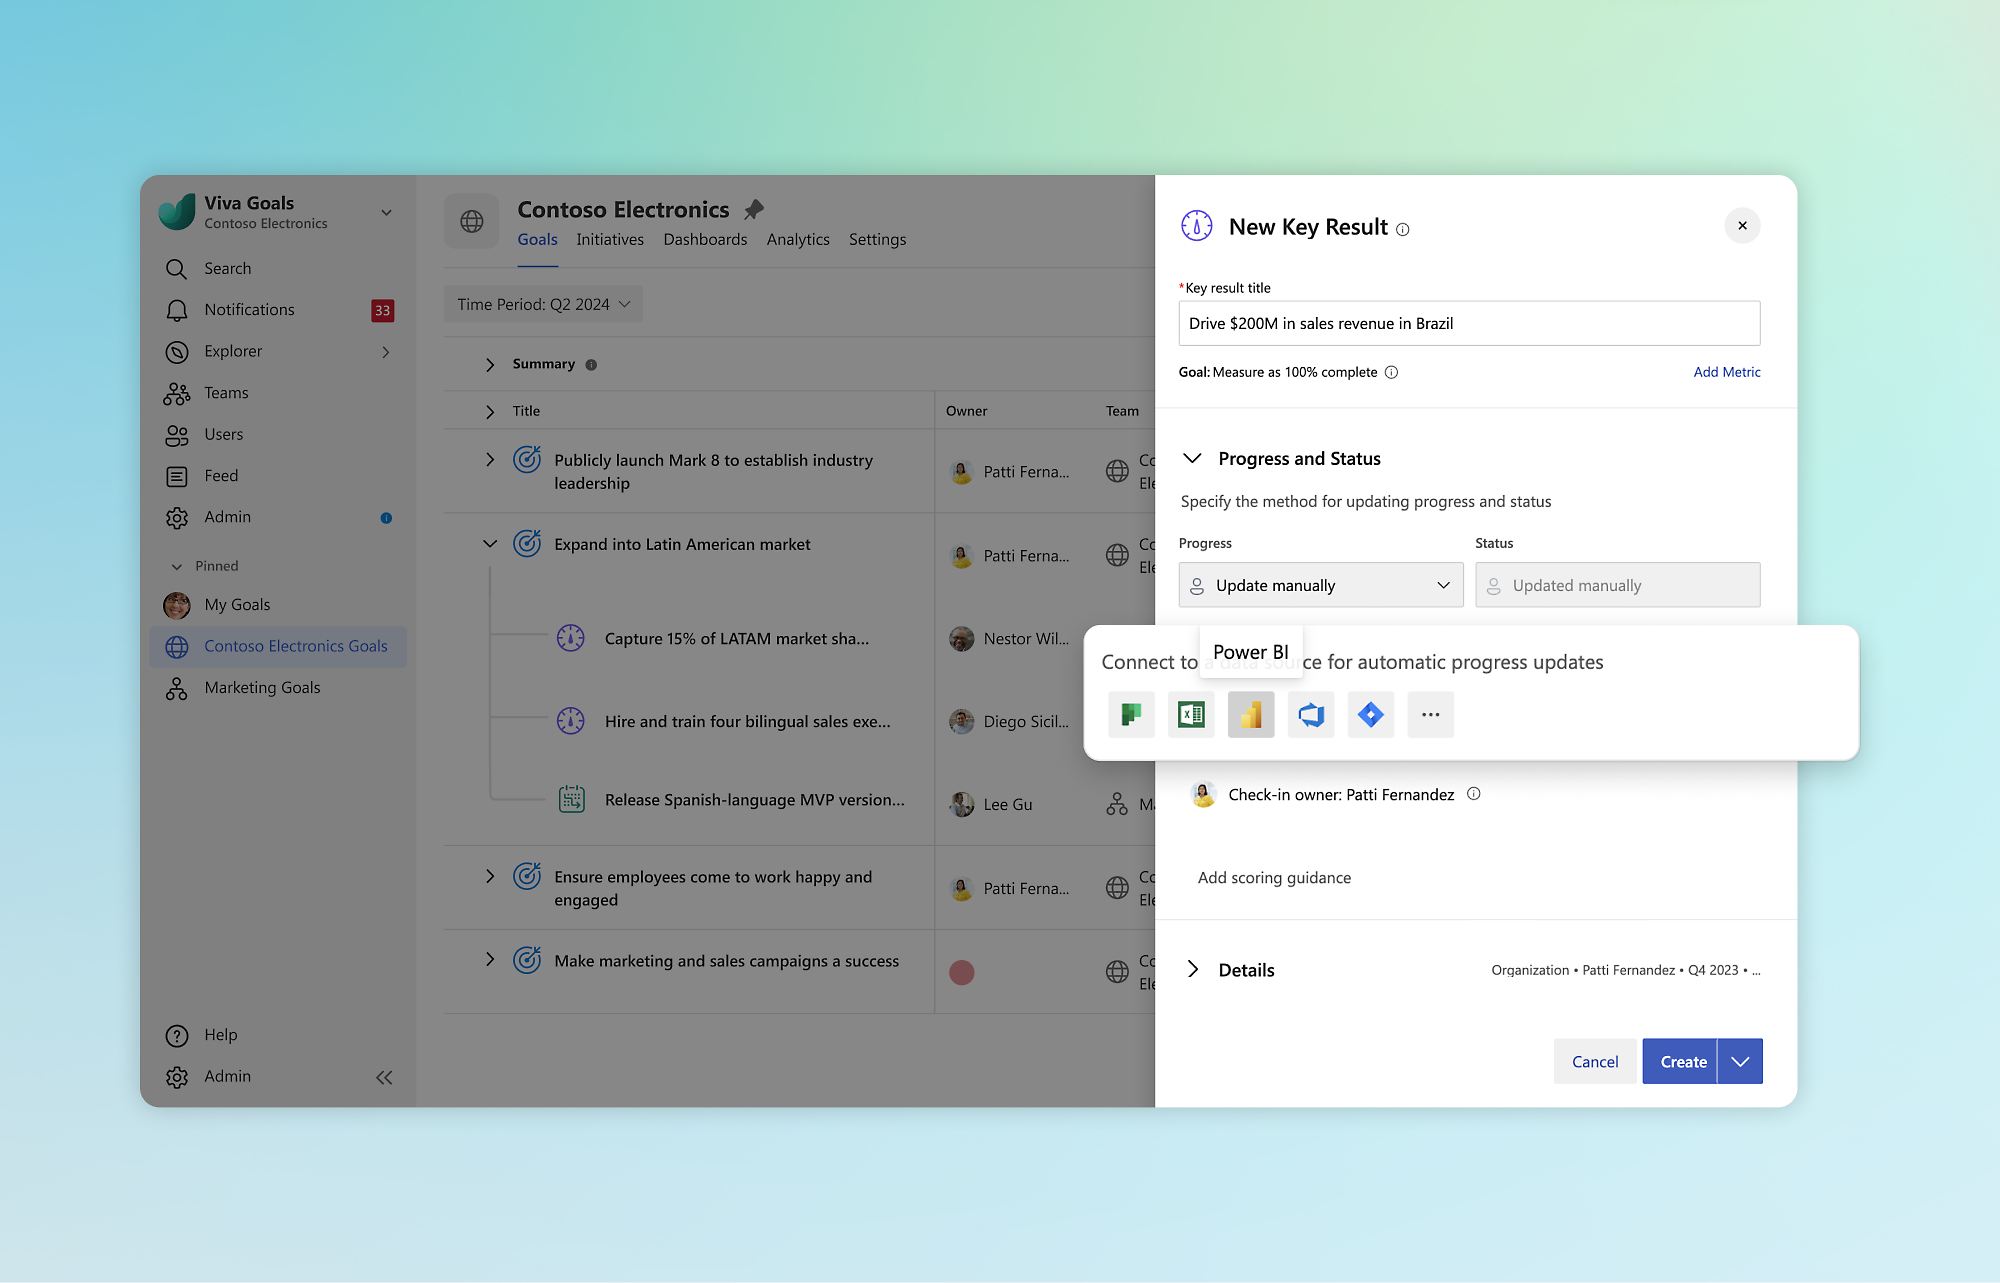Open the Progress Update manually dropdown

tap(1320, 585)
